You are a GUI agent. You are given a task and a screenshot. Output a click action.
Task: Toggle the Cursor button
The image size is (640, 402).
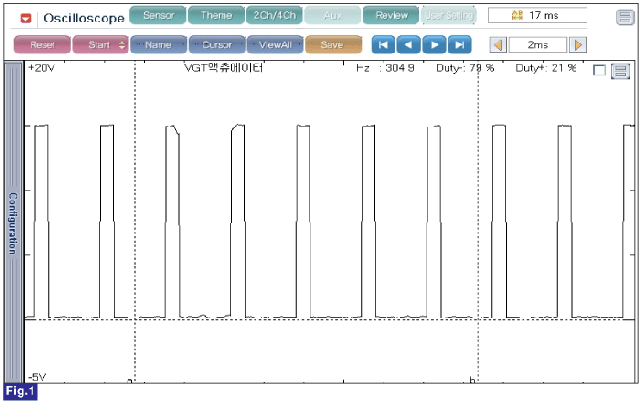point(217,45)
